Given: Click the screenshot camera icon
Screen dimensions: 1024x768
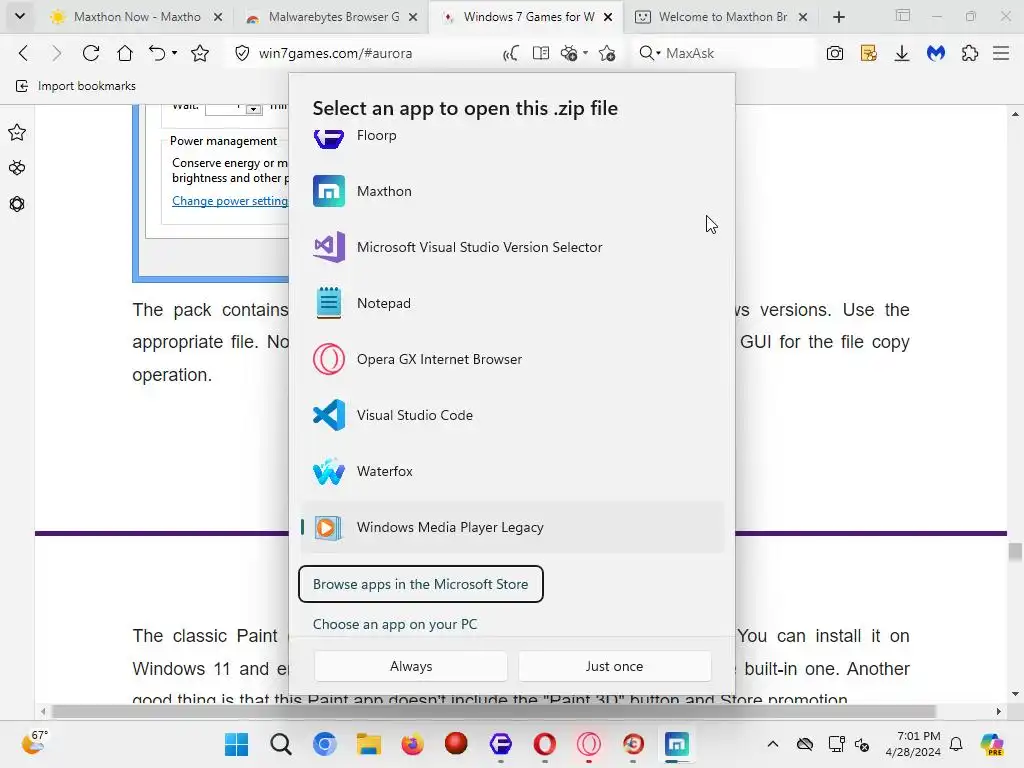Looking at the screenshot, I should 835,54.
